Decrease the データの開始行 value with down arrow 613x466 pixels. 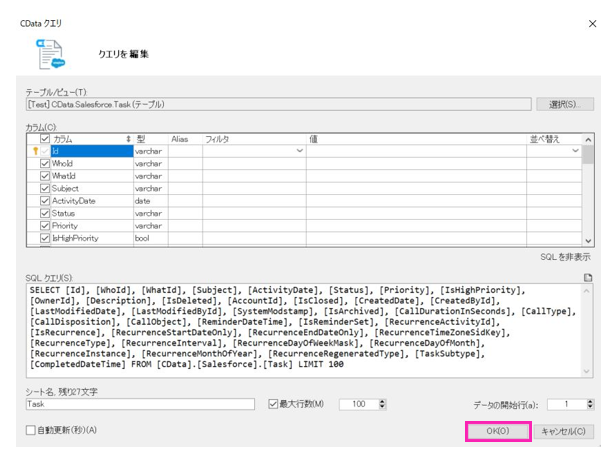coord(590,407)
